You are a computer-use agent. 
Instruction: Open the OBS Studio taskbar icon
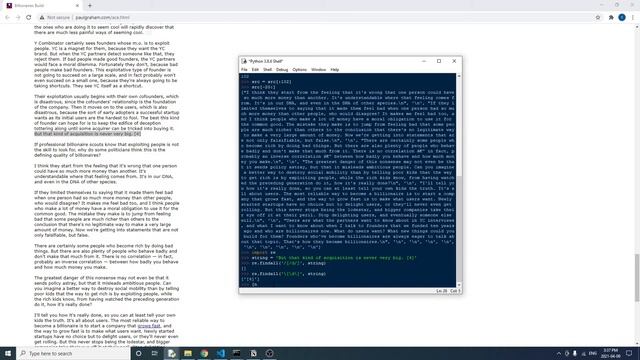pyautogui.click(x=269, y=353)
